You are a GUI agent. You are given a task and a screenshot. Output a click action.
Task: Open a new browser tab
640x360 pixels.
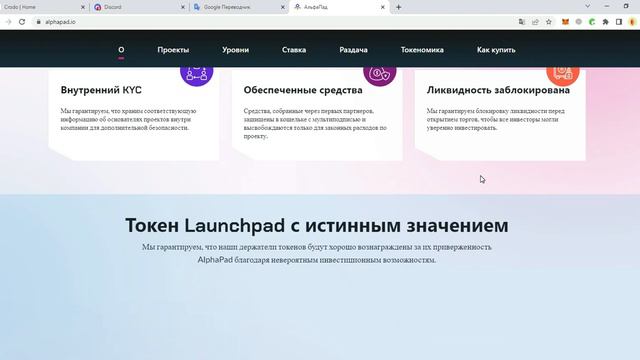coord(398,7)
